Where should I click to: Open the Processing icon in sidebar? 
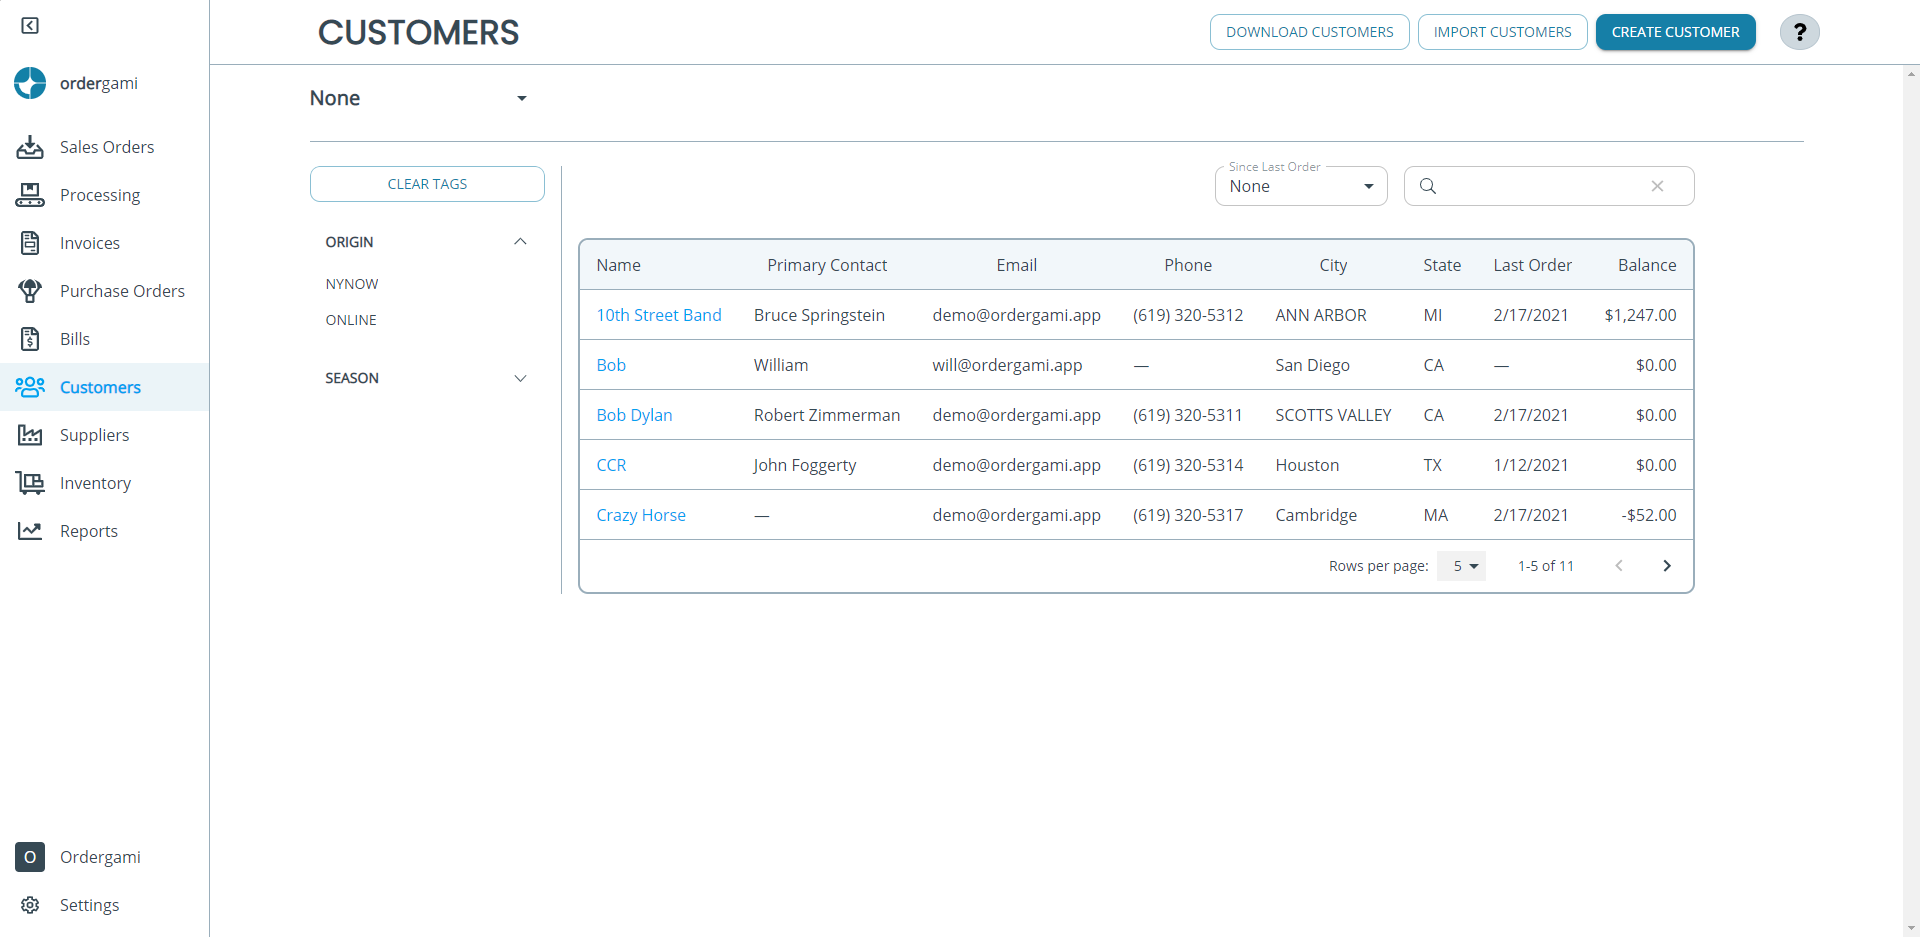pos(30,195)
